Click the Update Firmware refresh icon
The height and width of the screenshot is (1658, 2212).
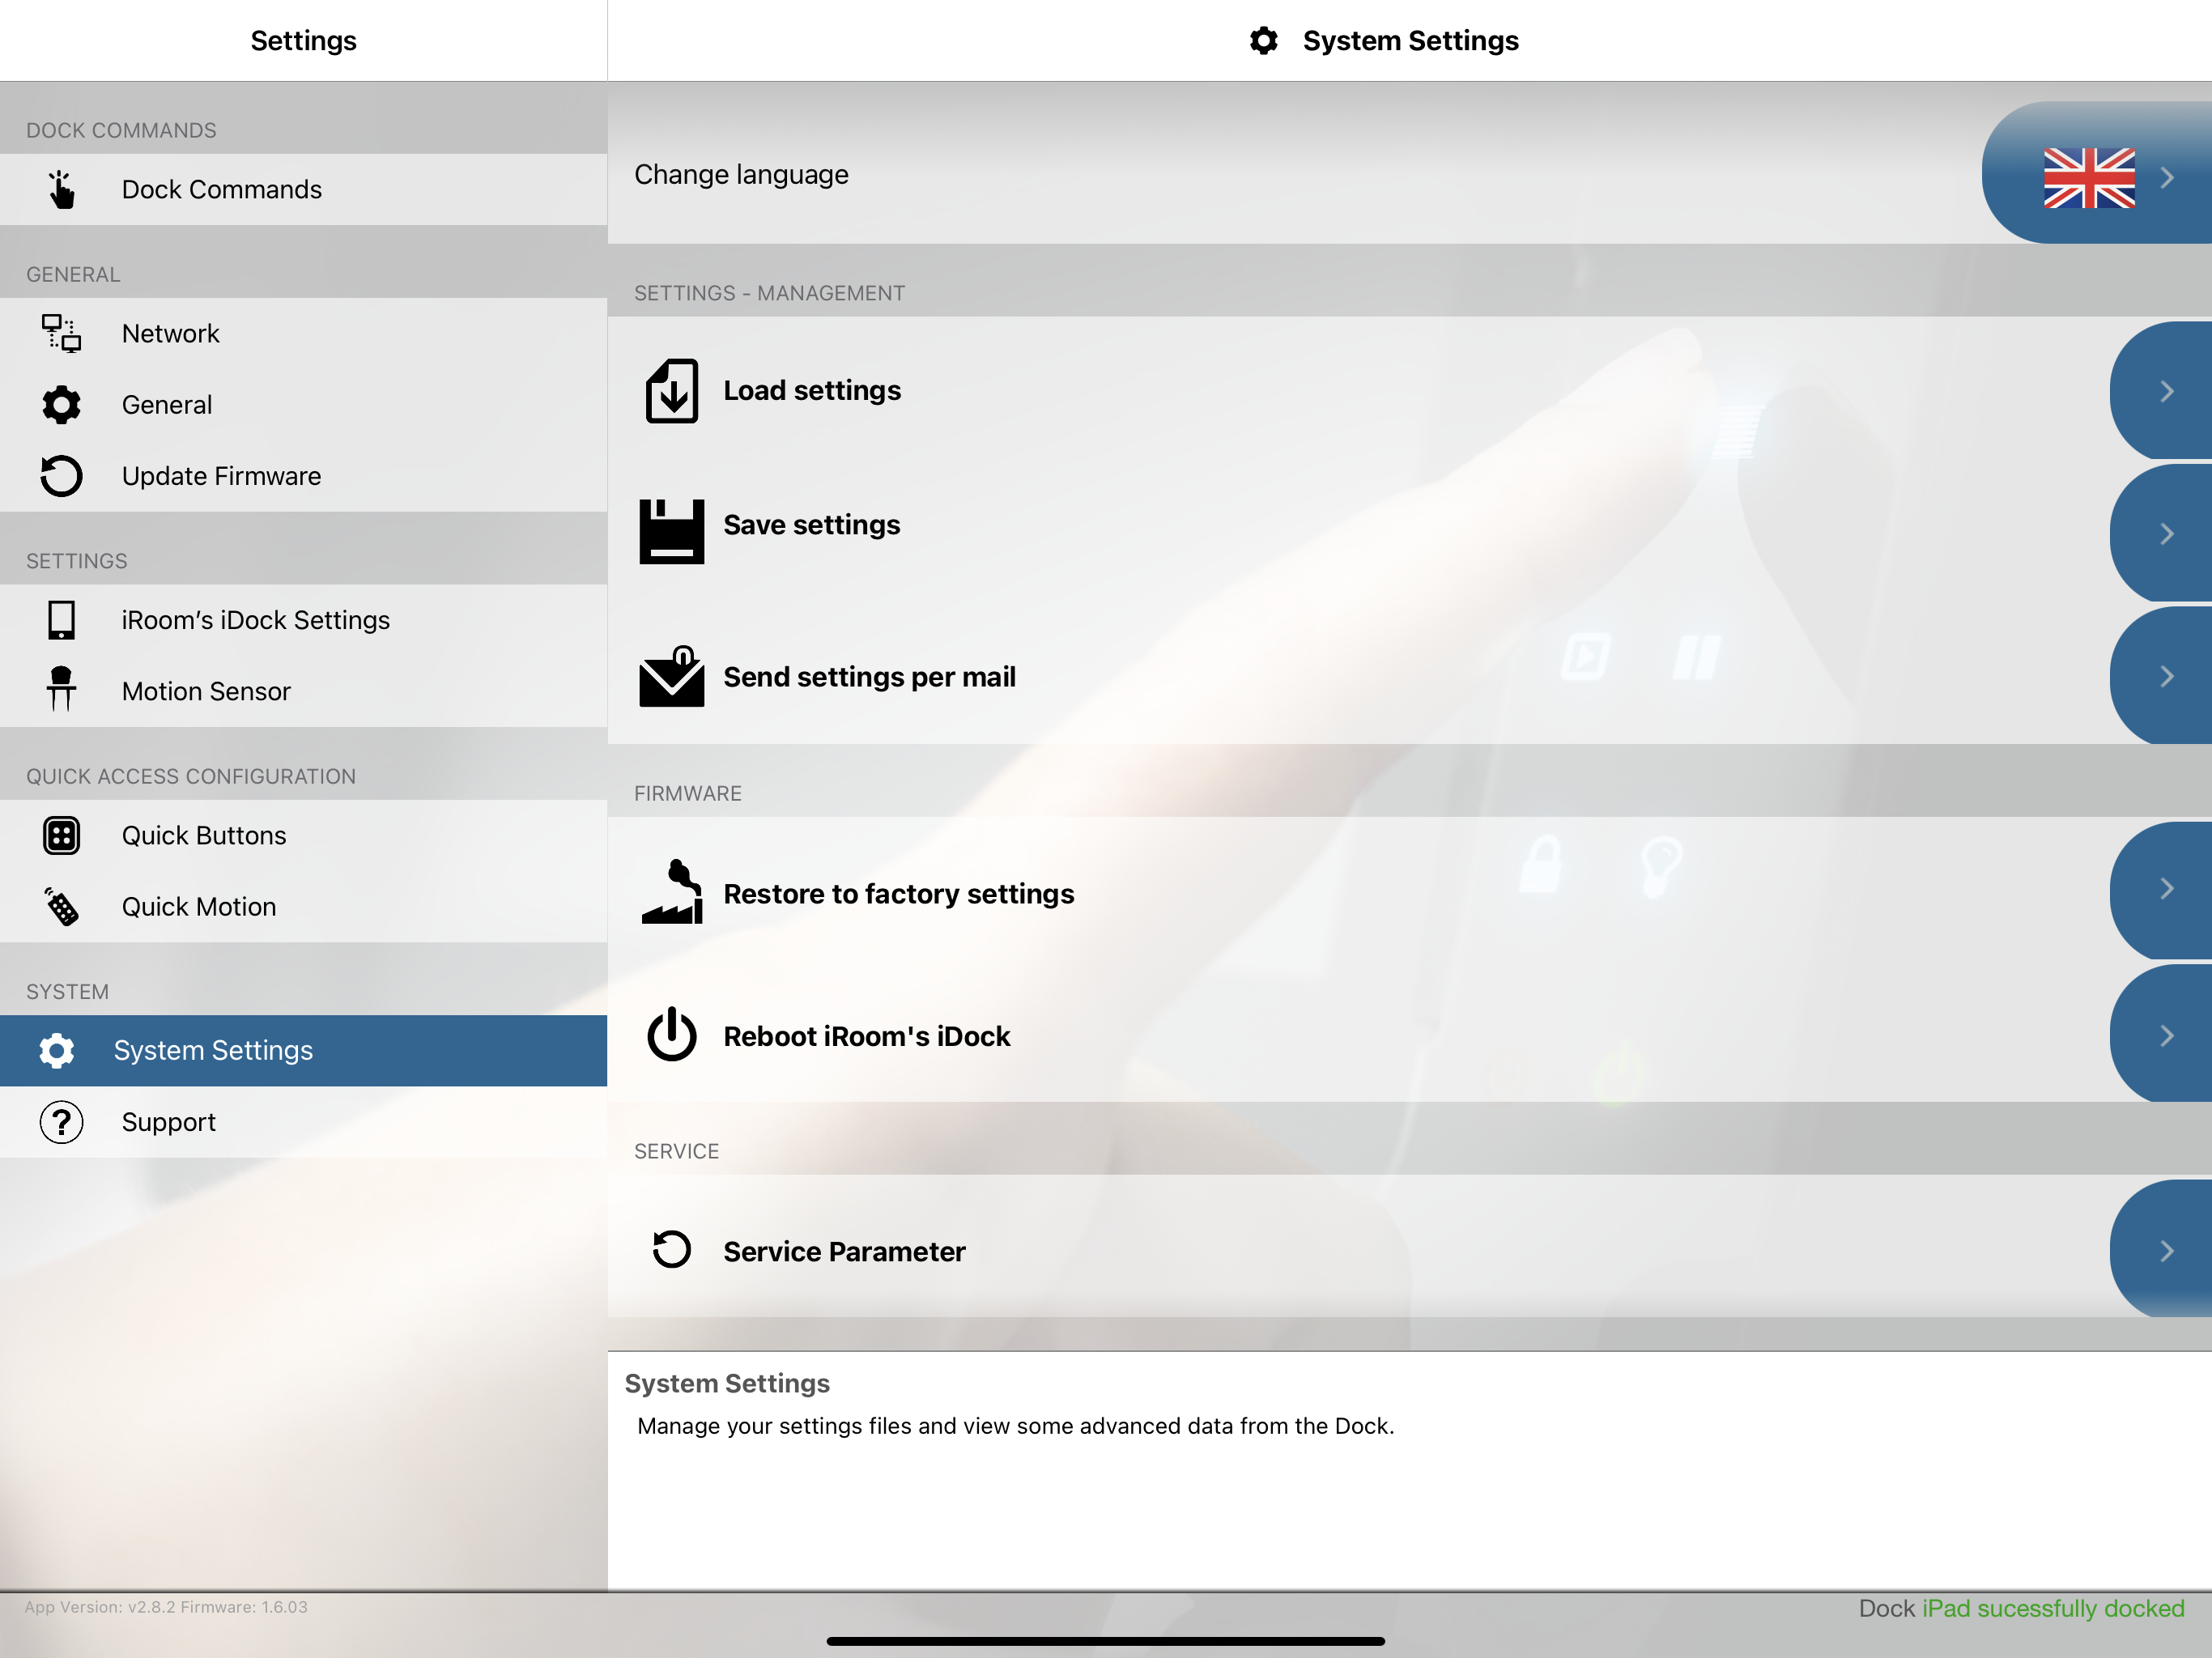pyautogui.click(x=61, y=476)
